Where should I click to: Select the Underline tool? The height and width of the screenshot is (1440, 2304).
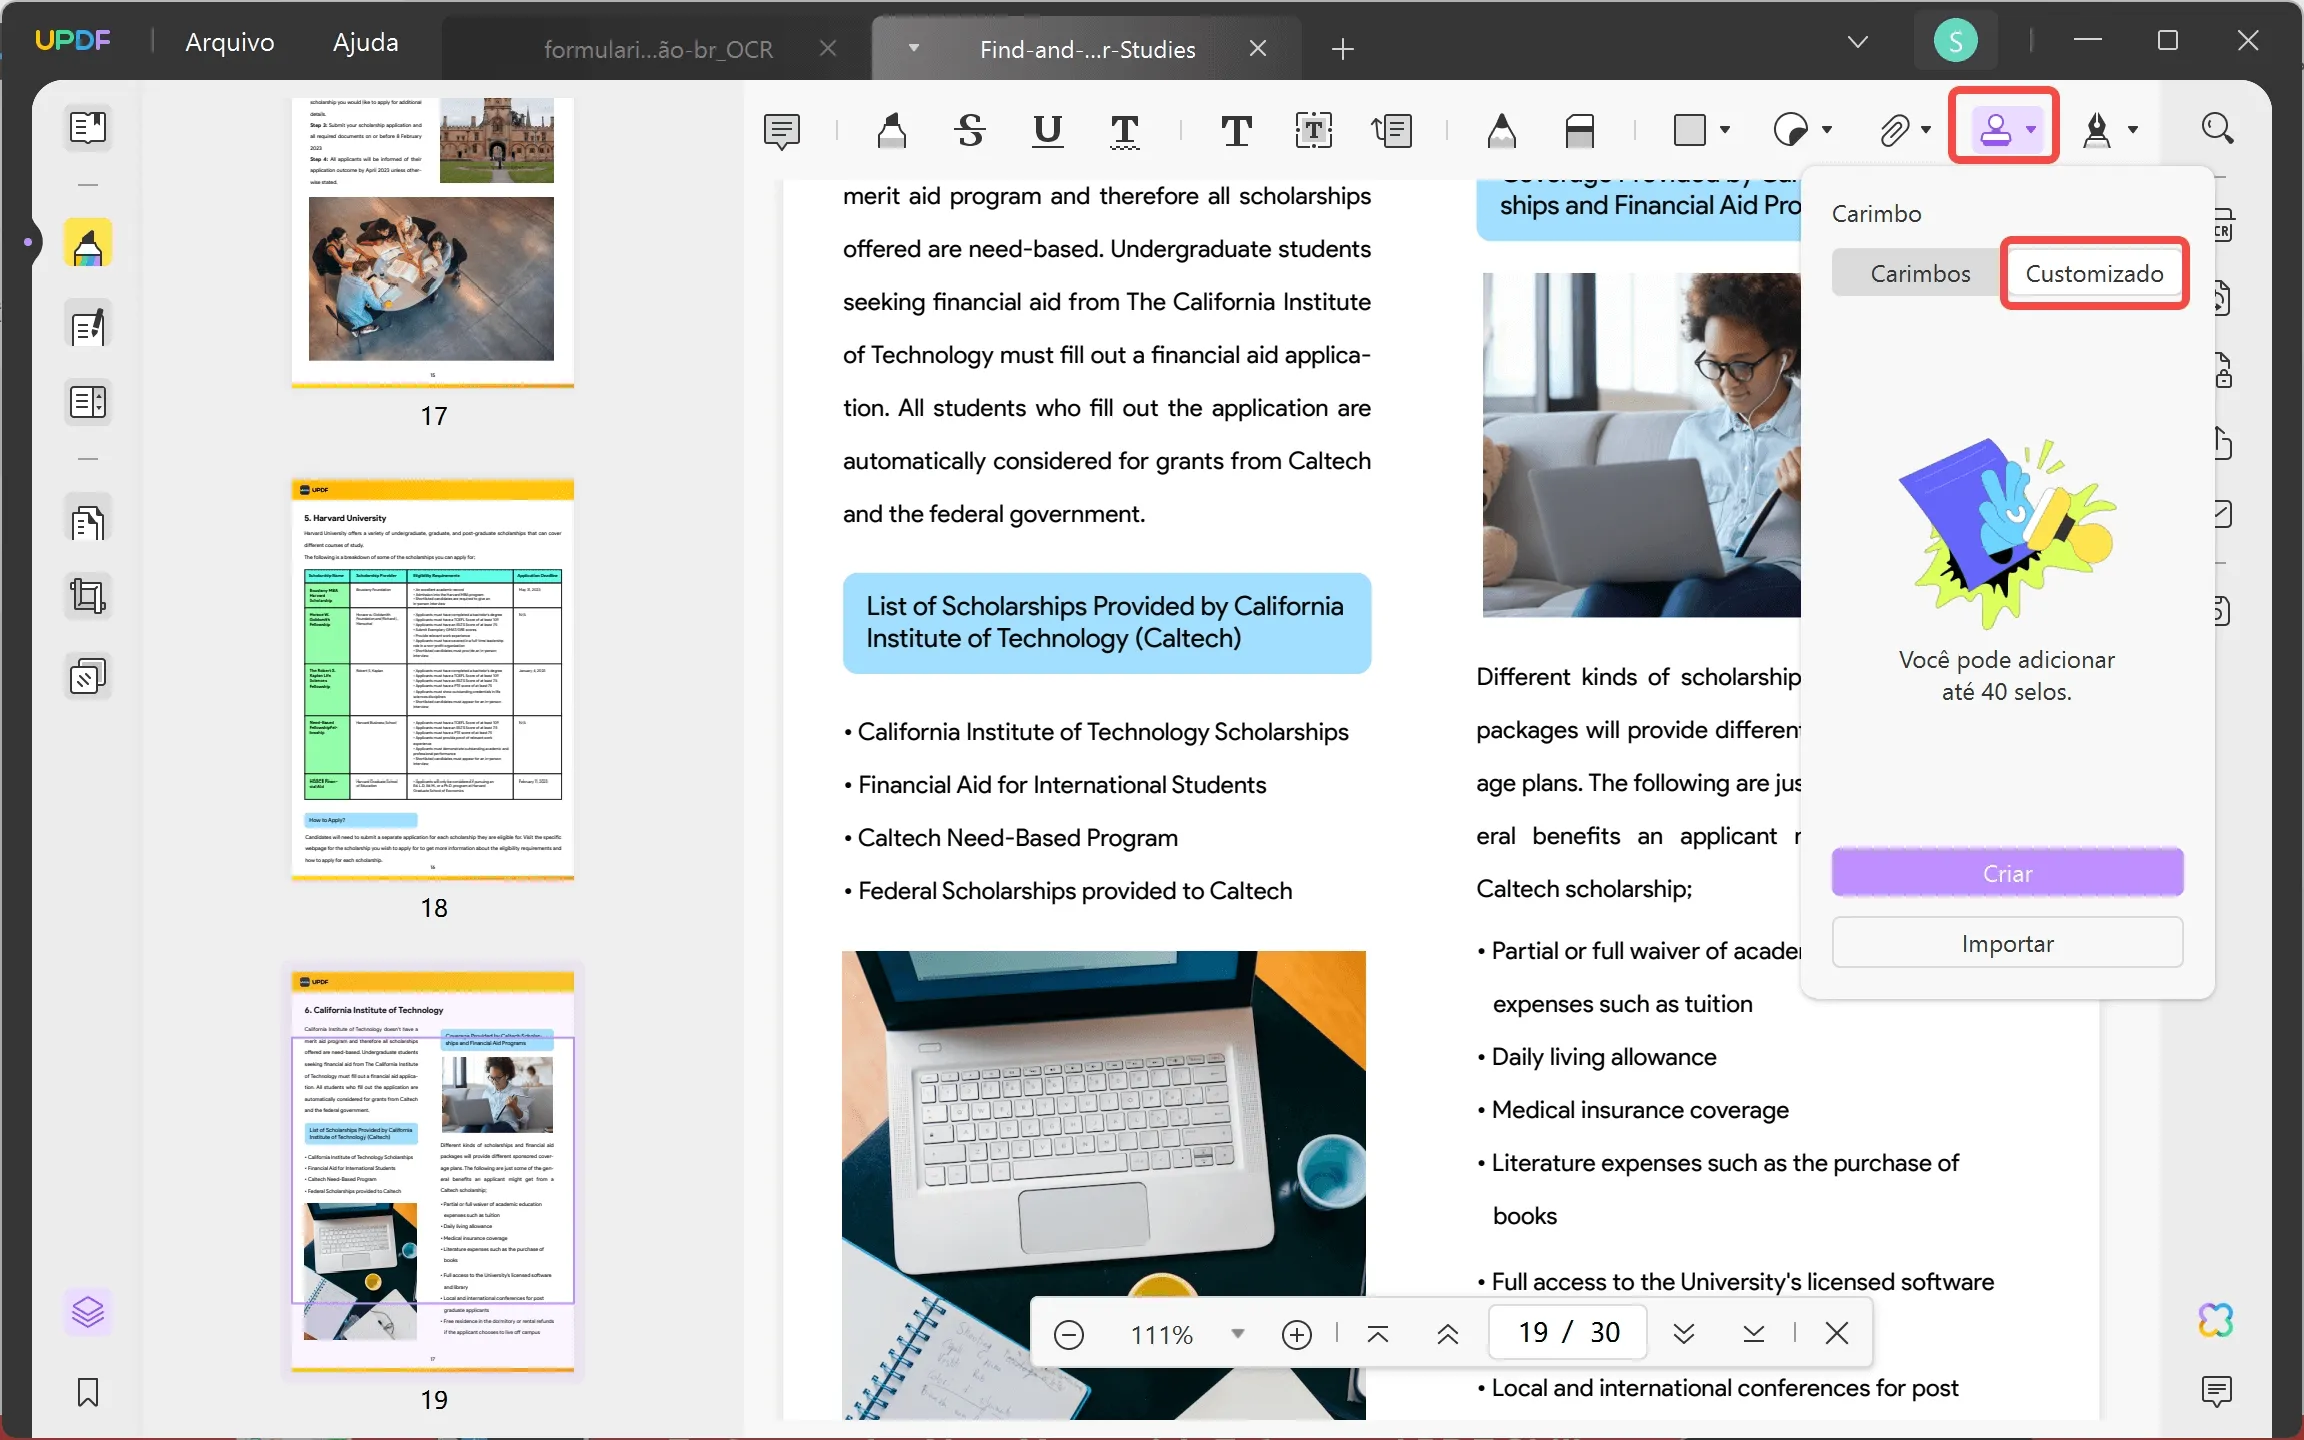point(1046,131)
